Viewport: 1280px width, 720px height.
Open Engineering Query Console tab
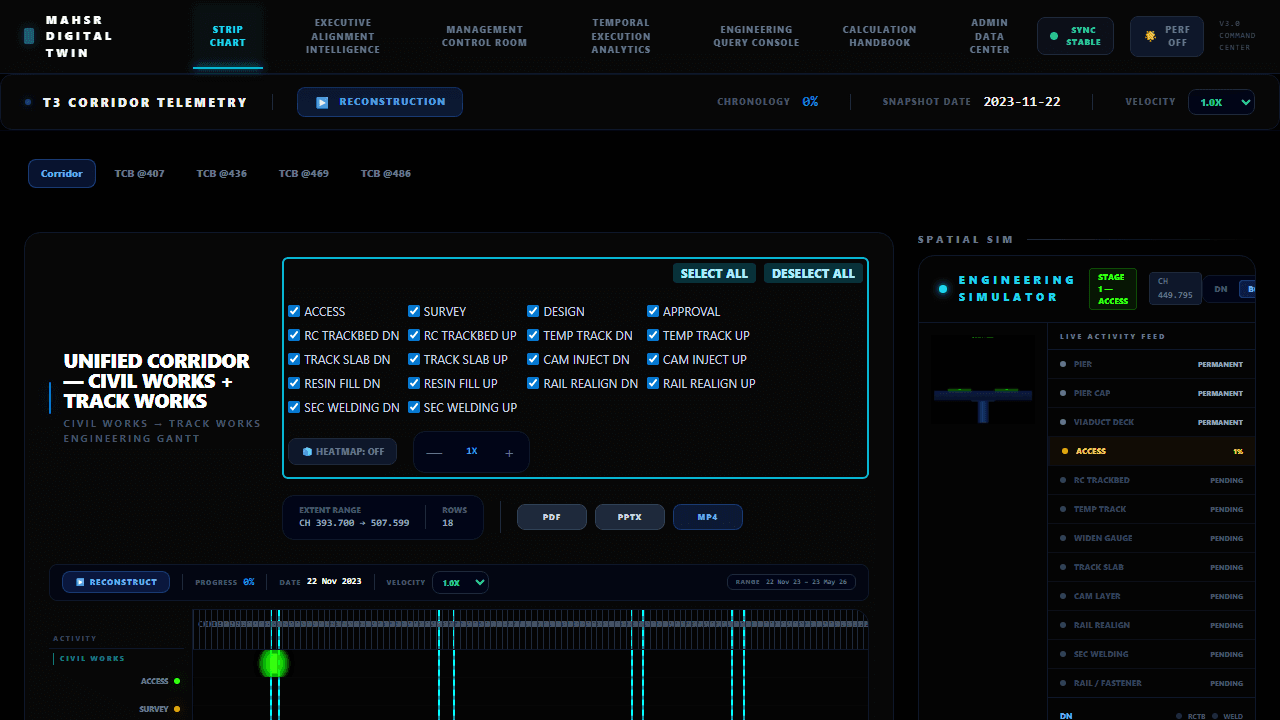click(x=756, y=36)
